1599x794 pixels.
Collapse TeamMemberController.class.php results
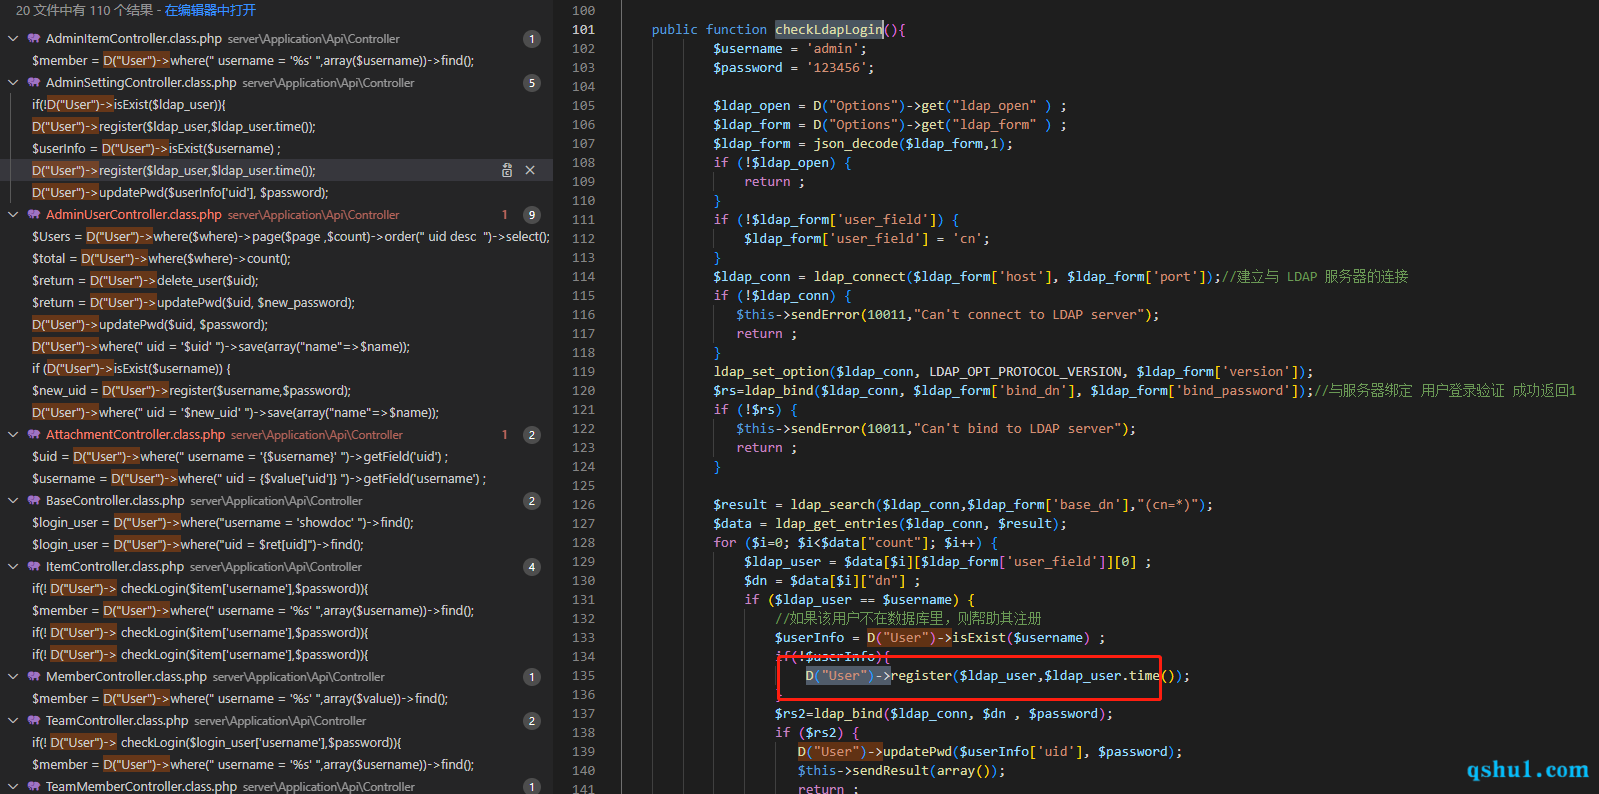pyautogui.click(x=13, y=787)
